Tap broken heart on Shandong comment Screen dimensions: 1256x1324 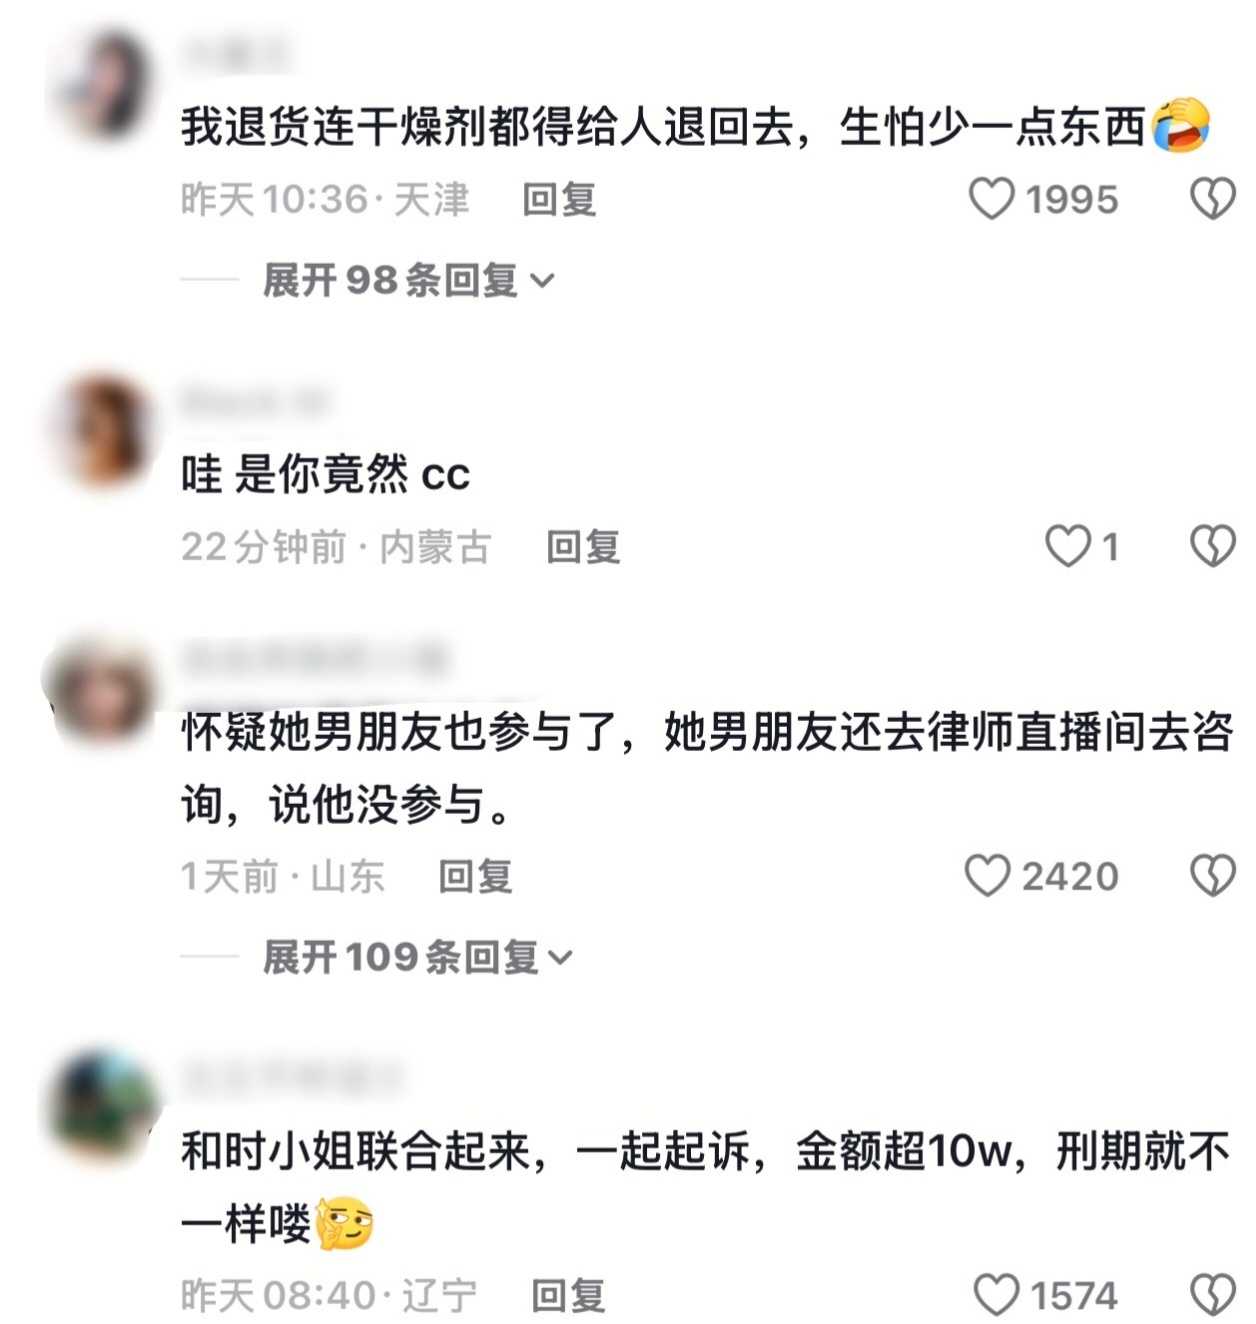(x=1213, y=876)
